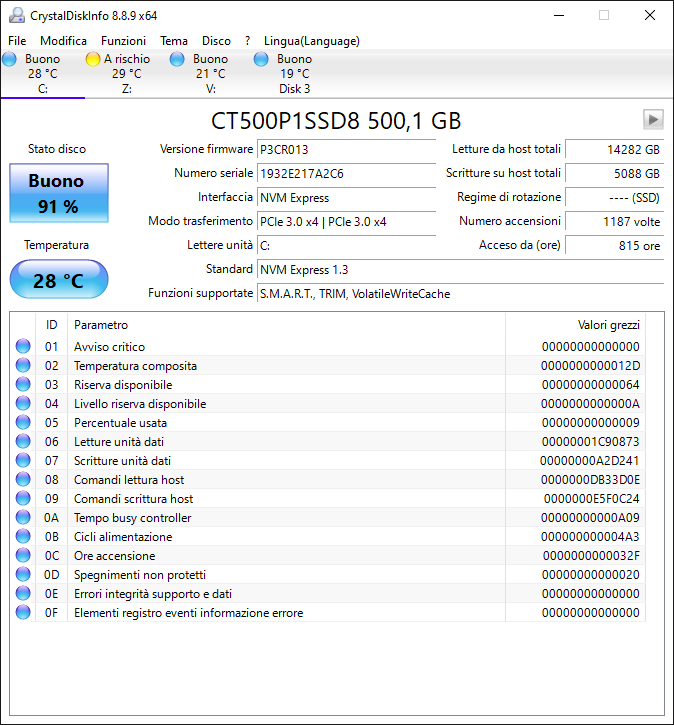Click the Valori grezzi column header

(x=576, y=325)
